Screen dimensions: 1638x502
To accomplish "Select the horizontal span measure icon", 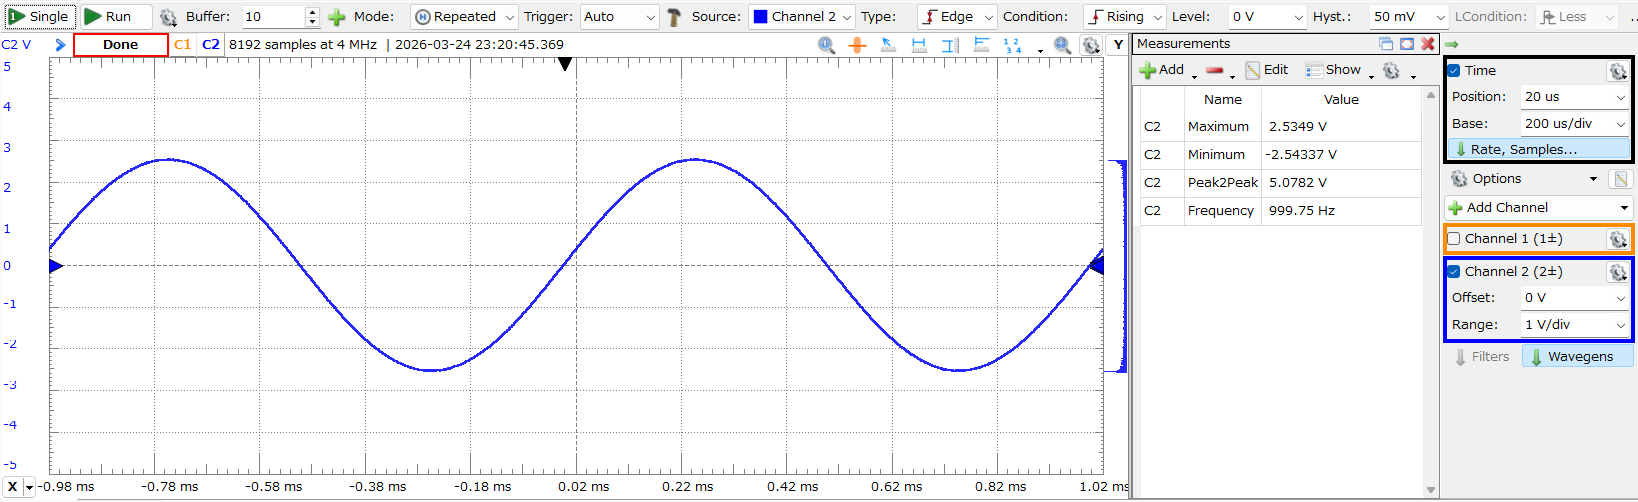I will tap(919, 45).
